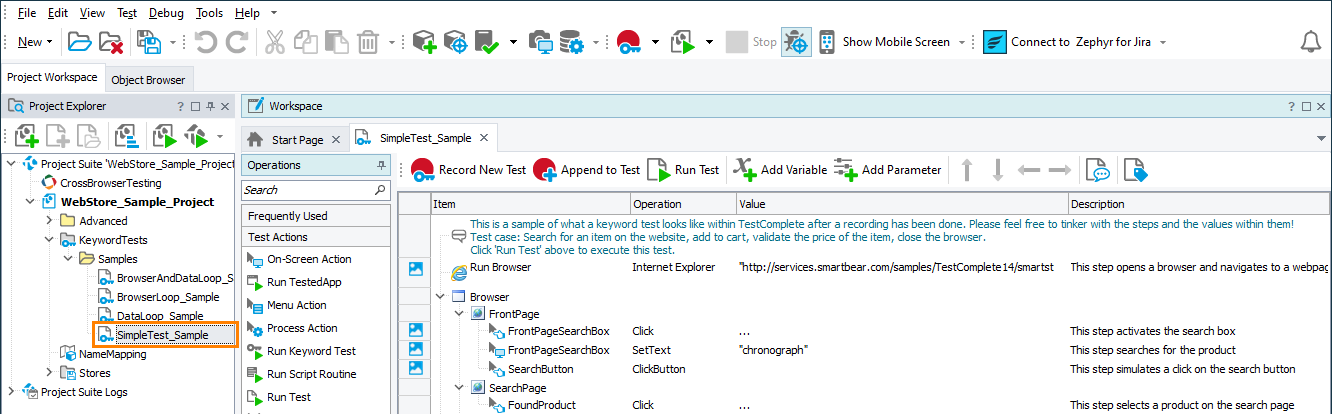Click the Project Explorer icon with blue lines

pyautogui.click(x=125, y=135)
